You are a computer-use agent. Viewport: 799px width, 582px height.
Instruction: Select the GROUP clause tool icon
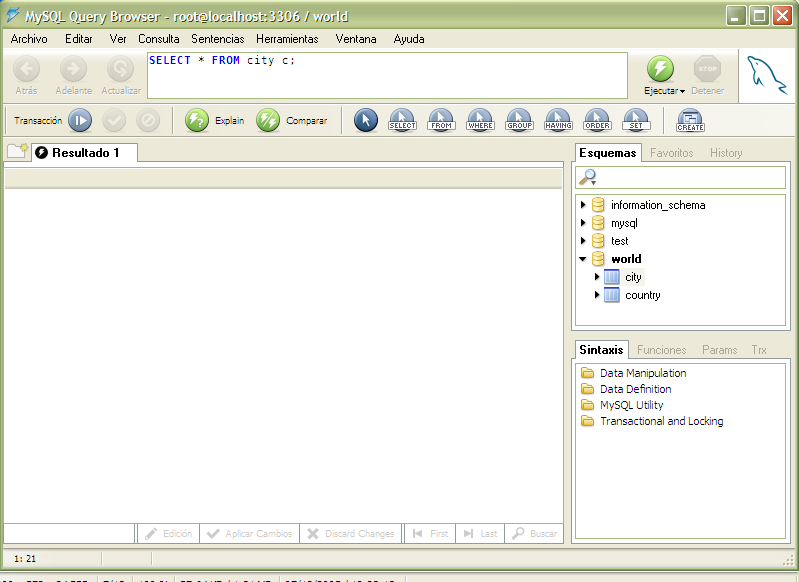pyautogui.click(x=519, y=120)
